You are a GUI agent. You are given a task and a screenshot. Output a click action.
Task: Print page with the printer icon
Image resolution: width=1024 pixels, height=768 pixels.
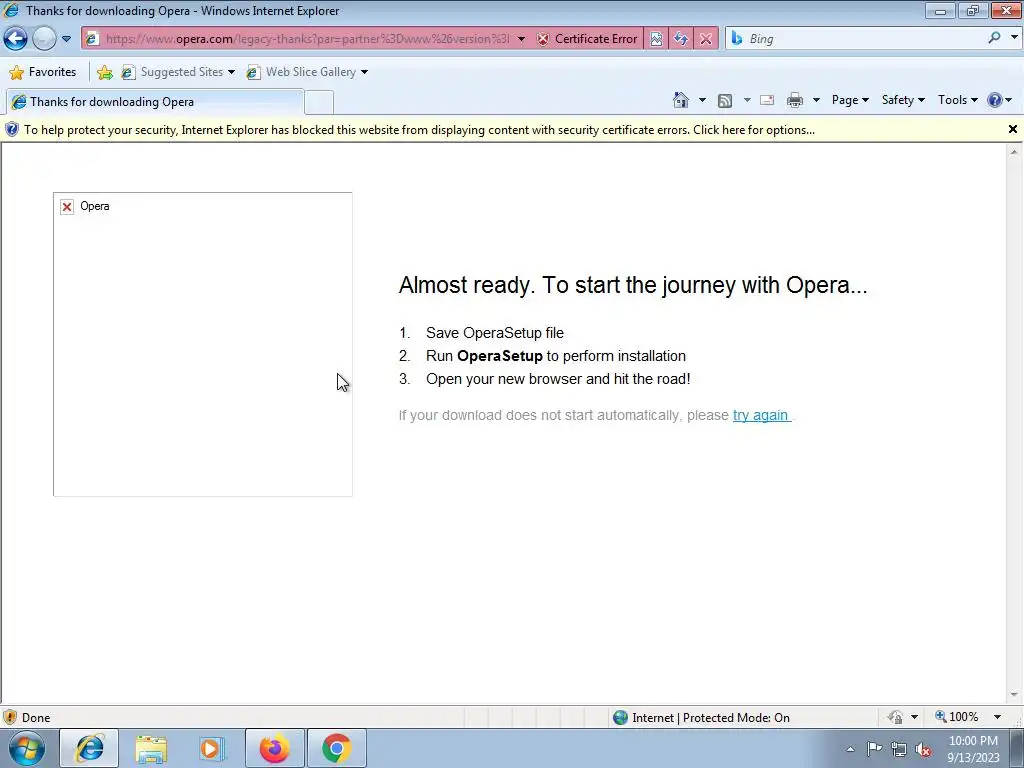tap(795, 100)
